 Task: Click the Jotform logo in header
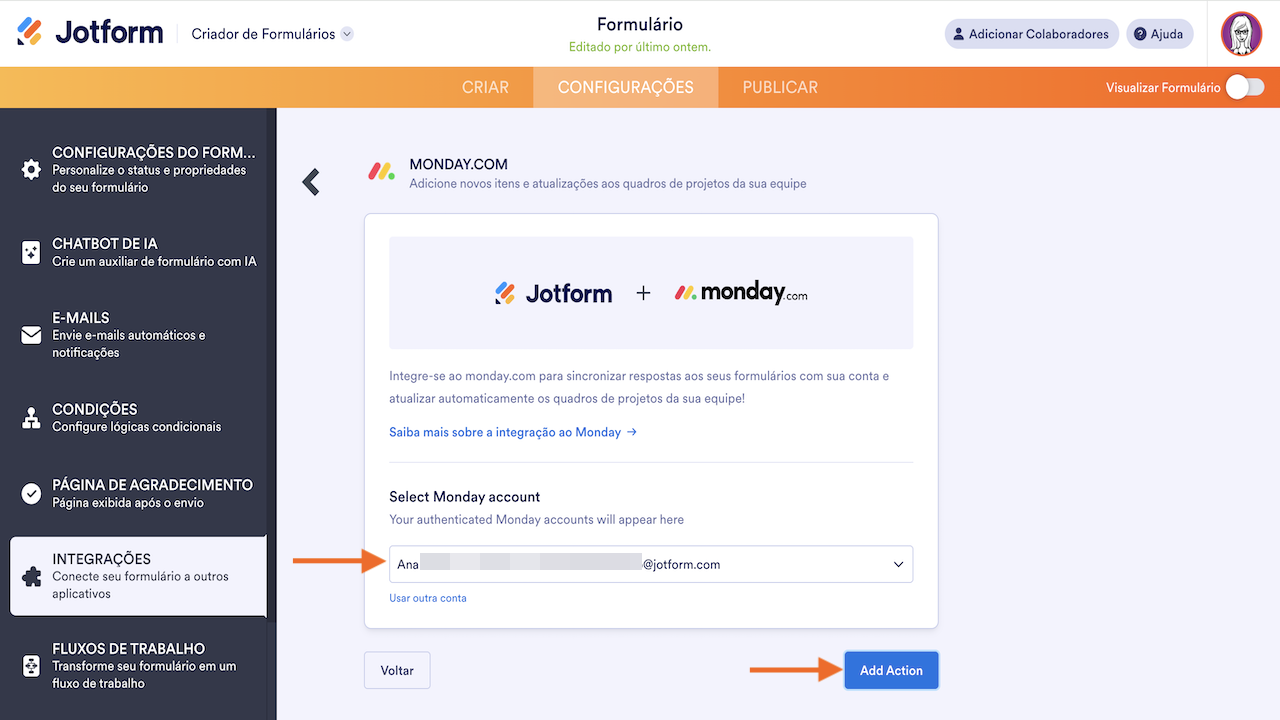point(90,33)
